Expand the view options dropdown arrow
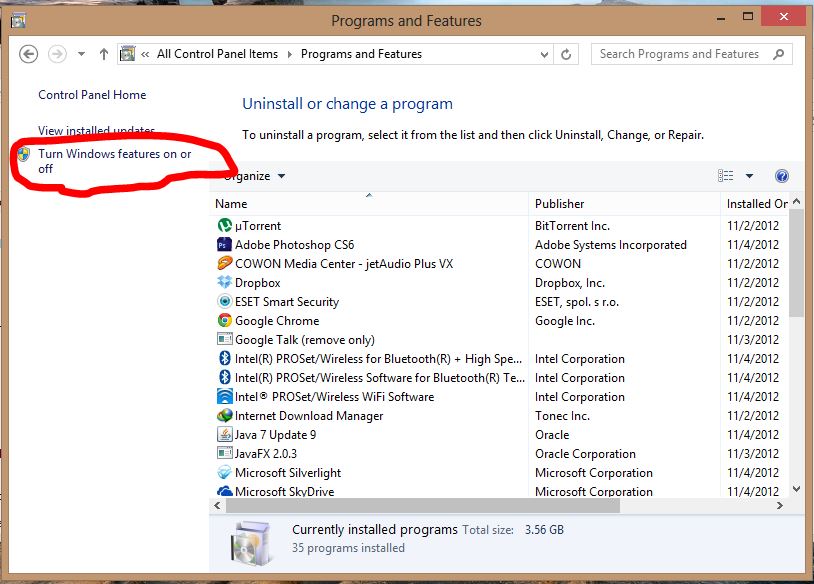 [749, 176]
